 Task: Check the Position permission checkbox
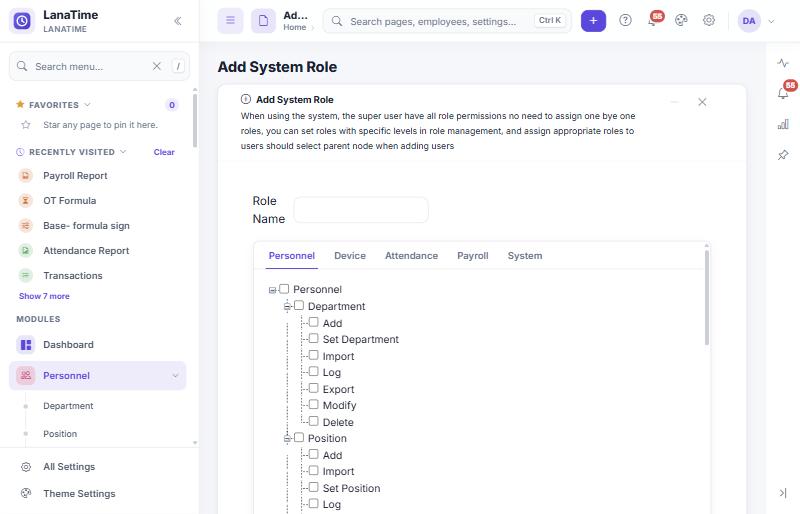299,437
